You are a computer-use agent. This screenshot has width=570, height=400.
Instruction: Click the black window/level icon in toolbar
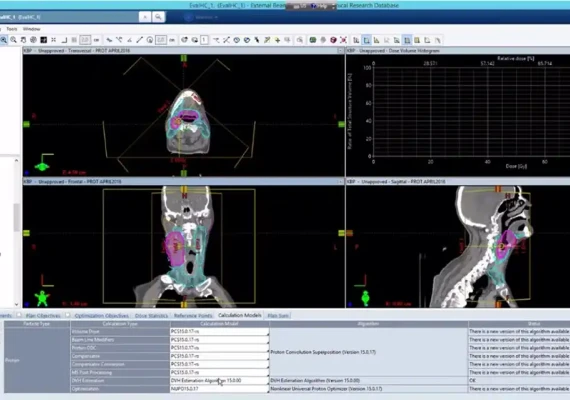click(x=44, y=40)
